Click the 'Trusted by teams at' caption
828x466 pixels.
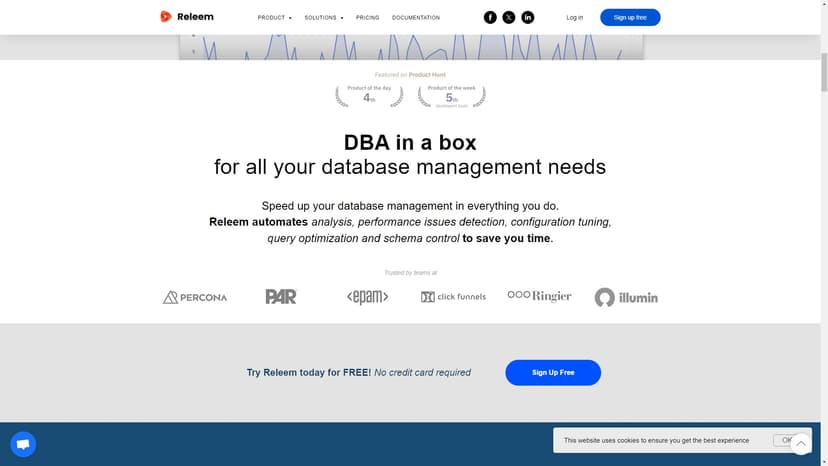(x=410, y=273)
